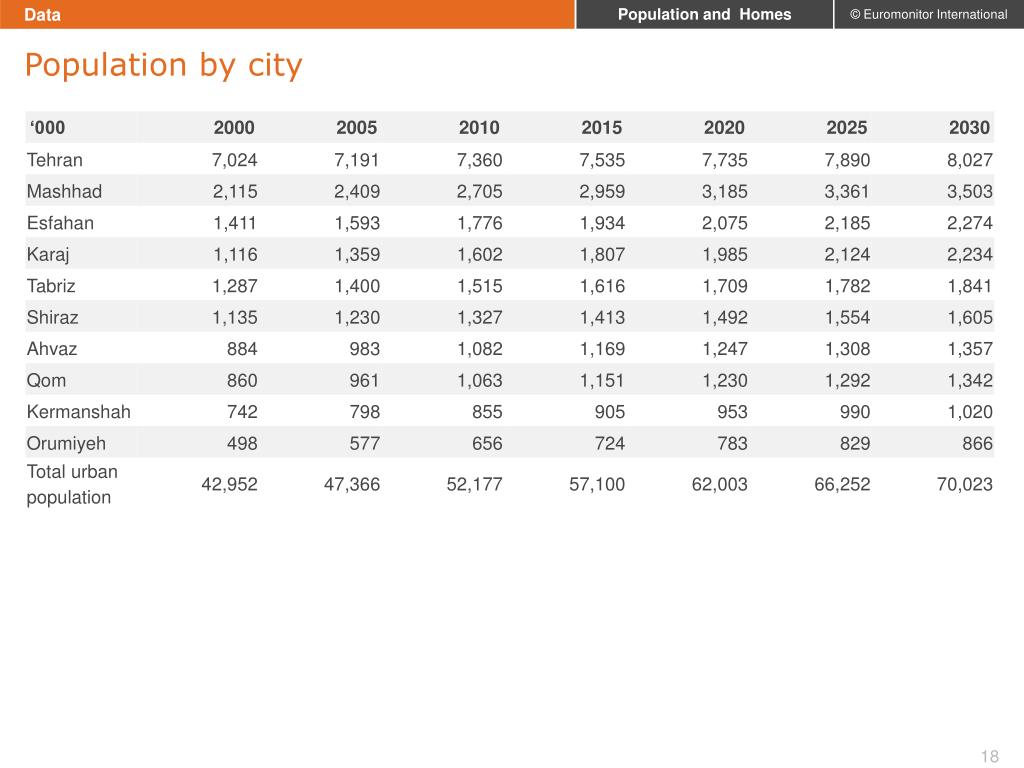1024x768 pixels.
Task: Select the Tehran row label
Action: (55, 160)
